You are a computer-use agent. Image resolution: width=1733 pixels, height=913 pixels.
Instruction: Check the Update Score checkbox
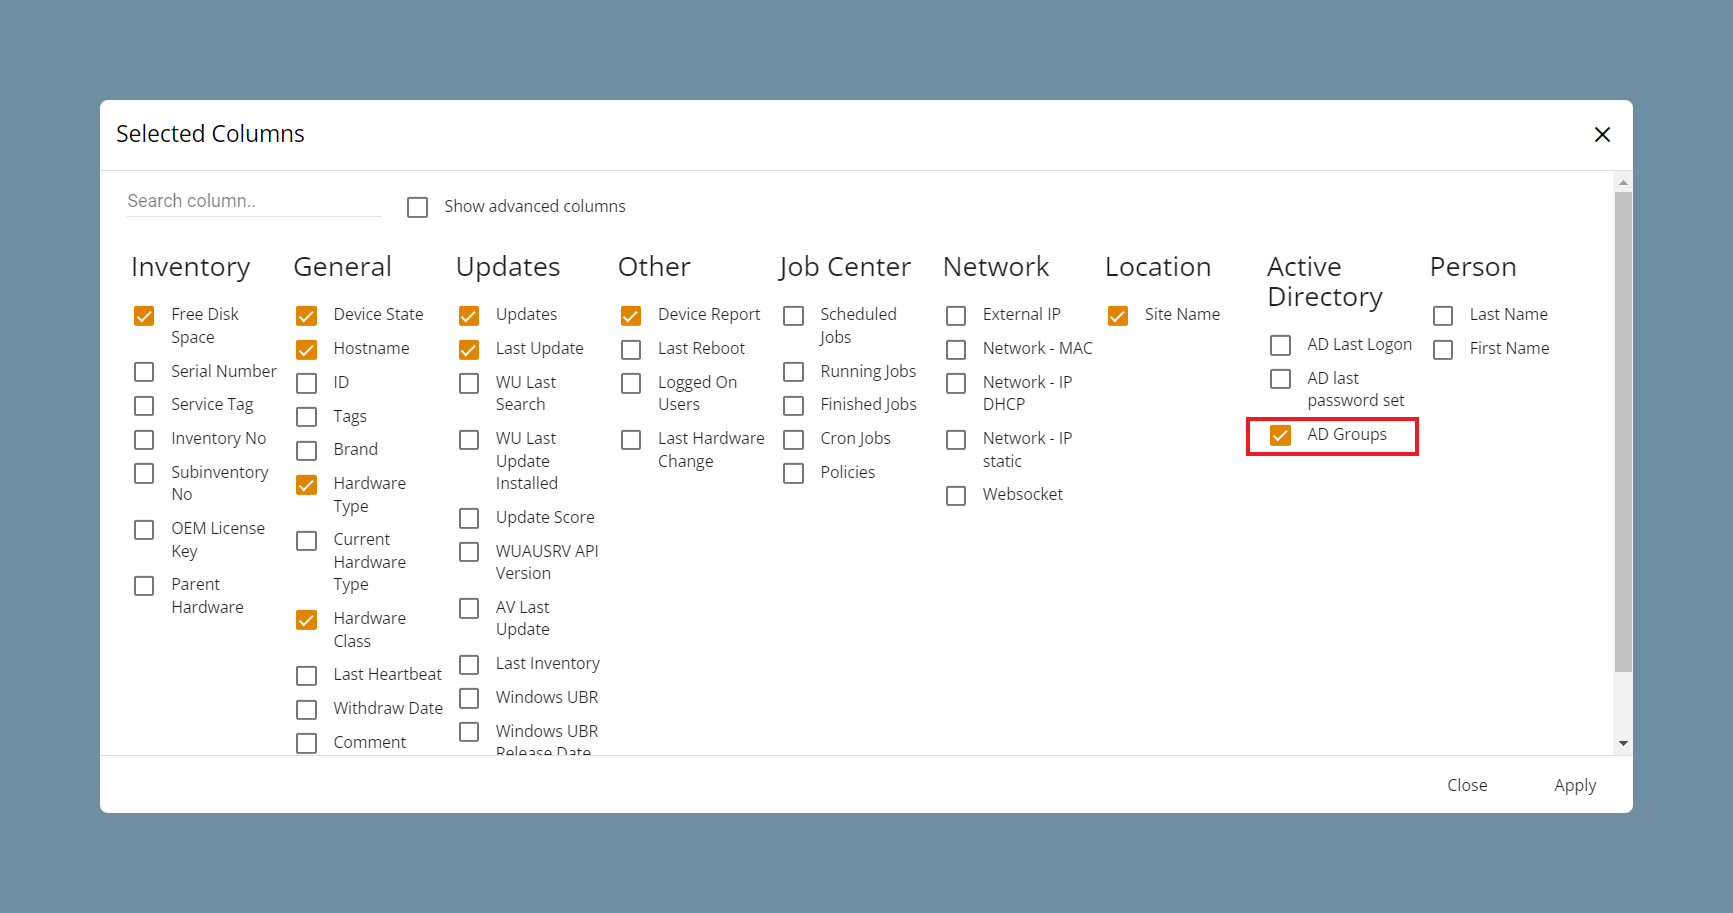point(469,518)
